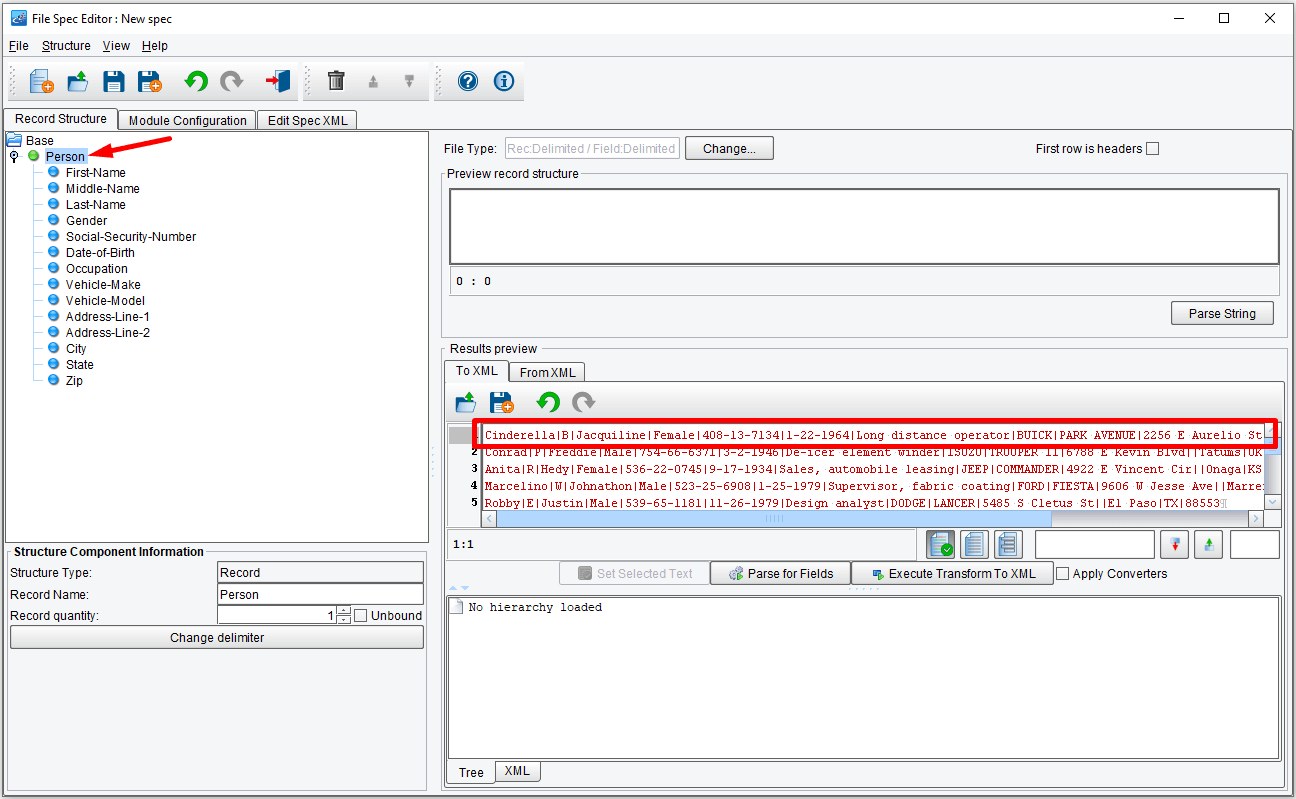Image resolution: width=1296 pixels, height=799 pixels.
Task: Open the Structure menu
Action: tap(66, 46)
